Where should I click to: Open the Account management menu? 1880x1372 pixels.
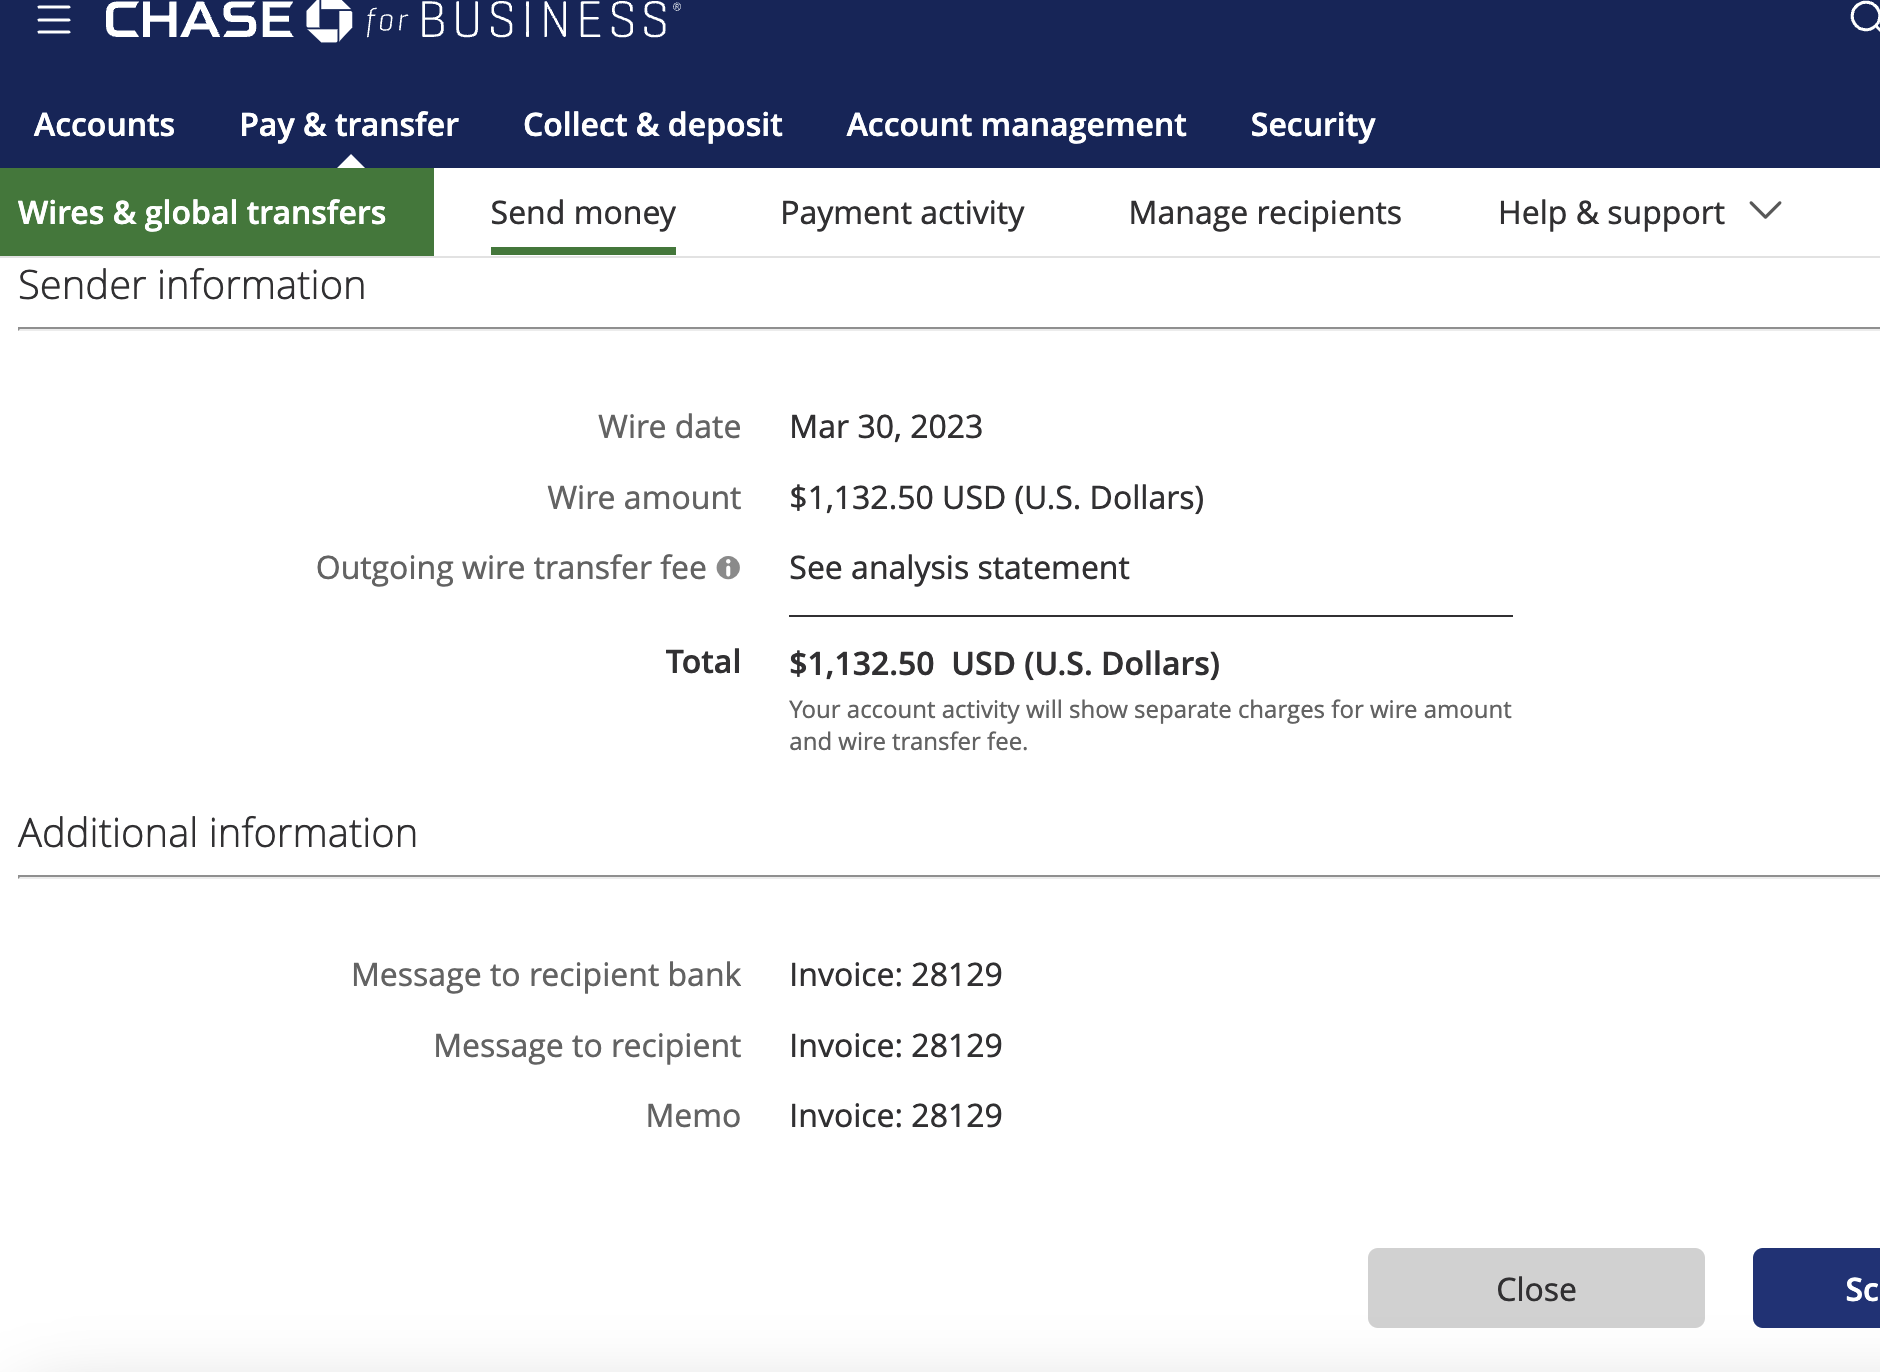click(1016, 125)
